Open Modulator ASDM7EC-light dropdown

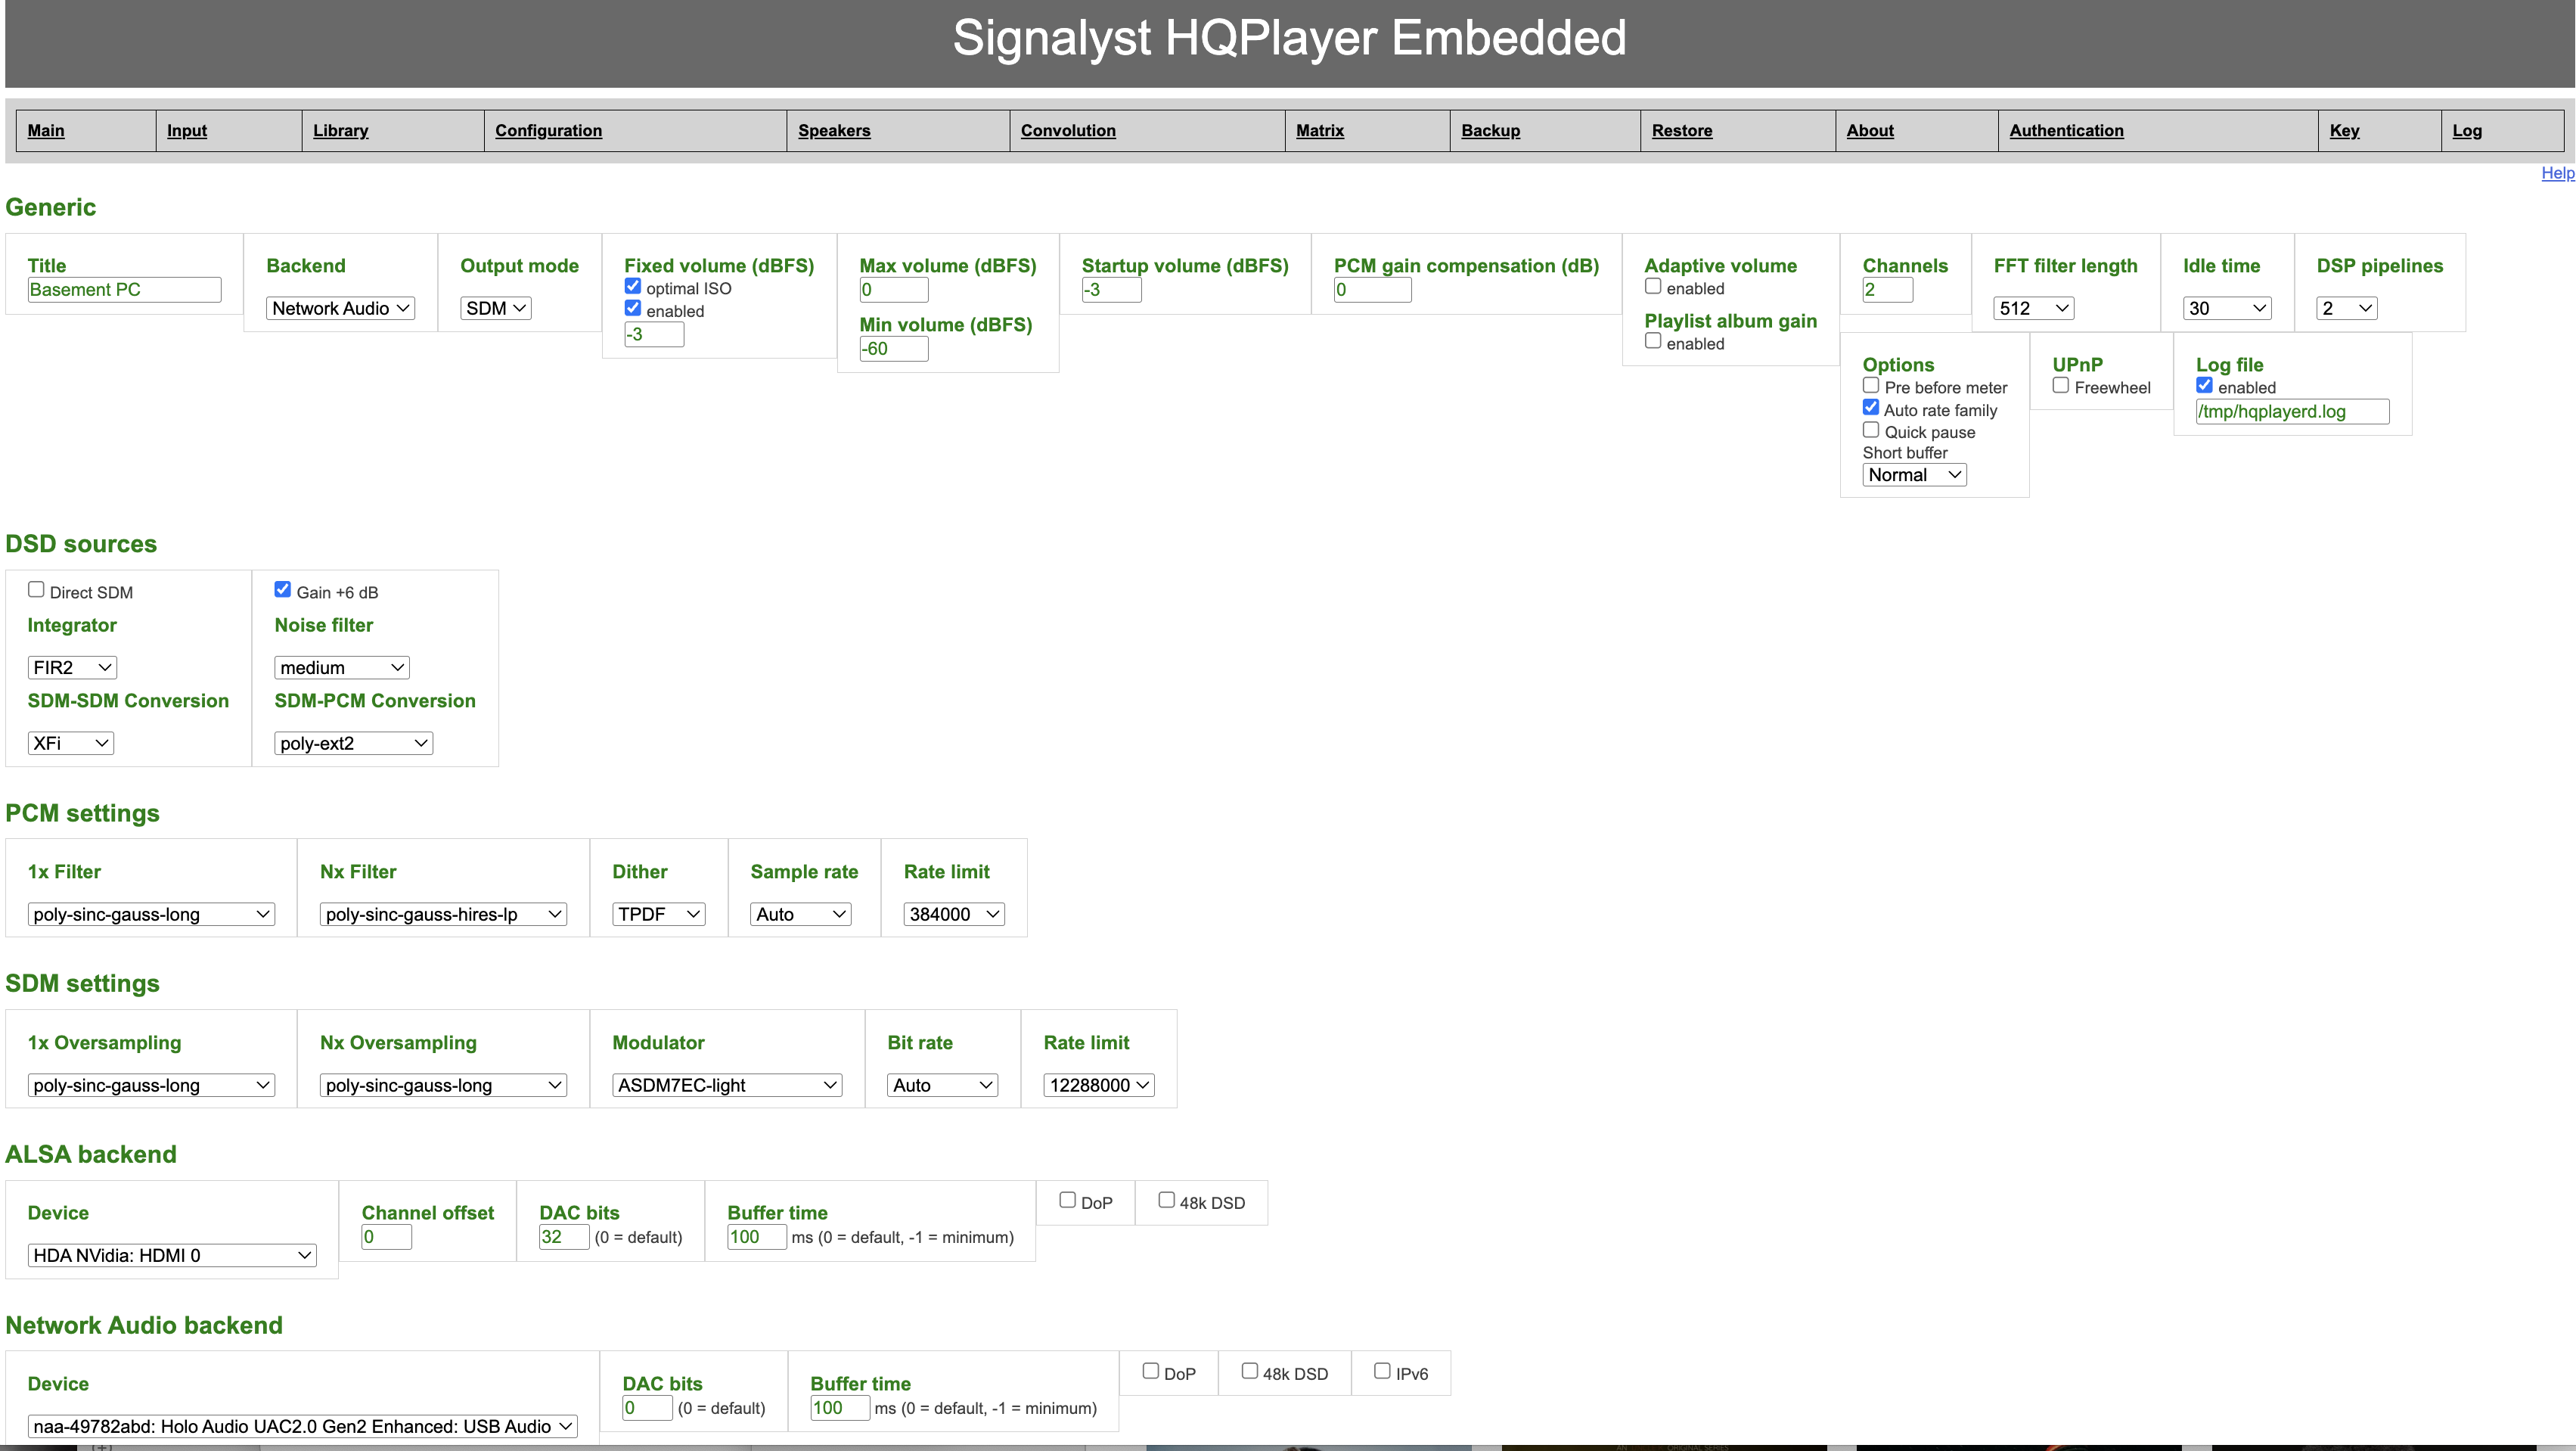tap(727, 1085)
